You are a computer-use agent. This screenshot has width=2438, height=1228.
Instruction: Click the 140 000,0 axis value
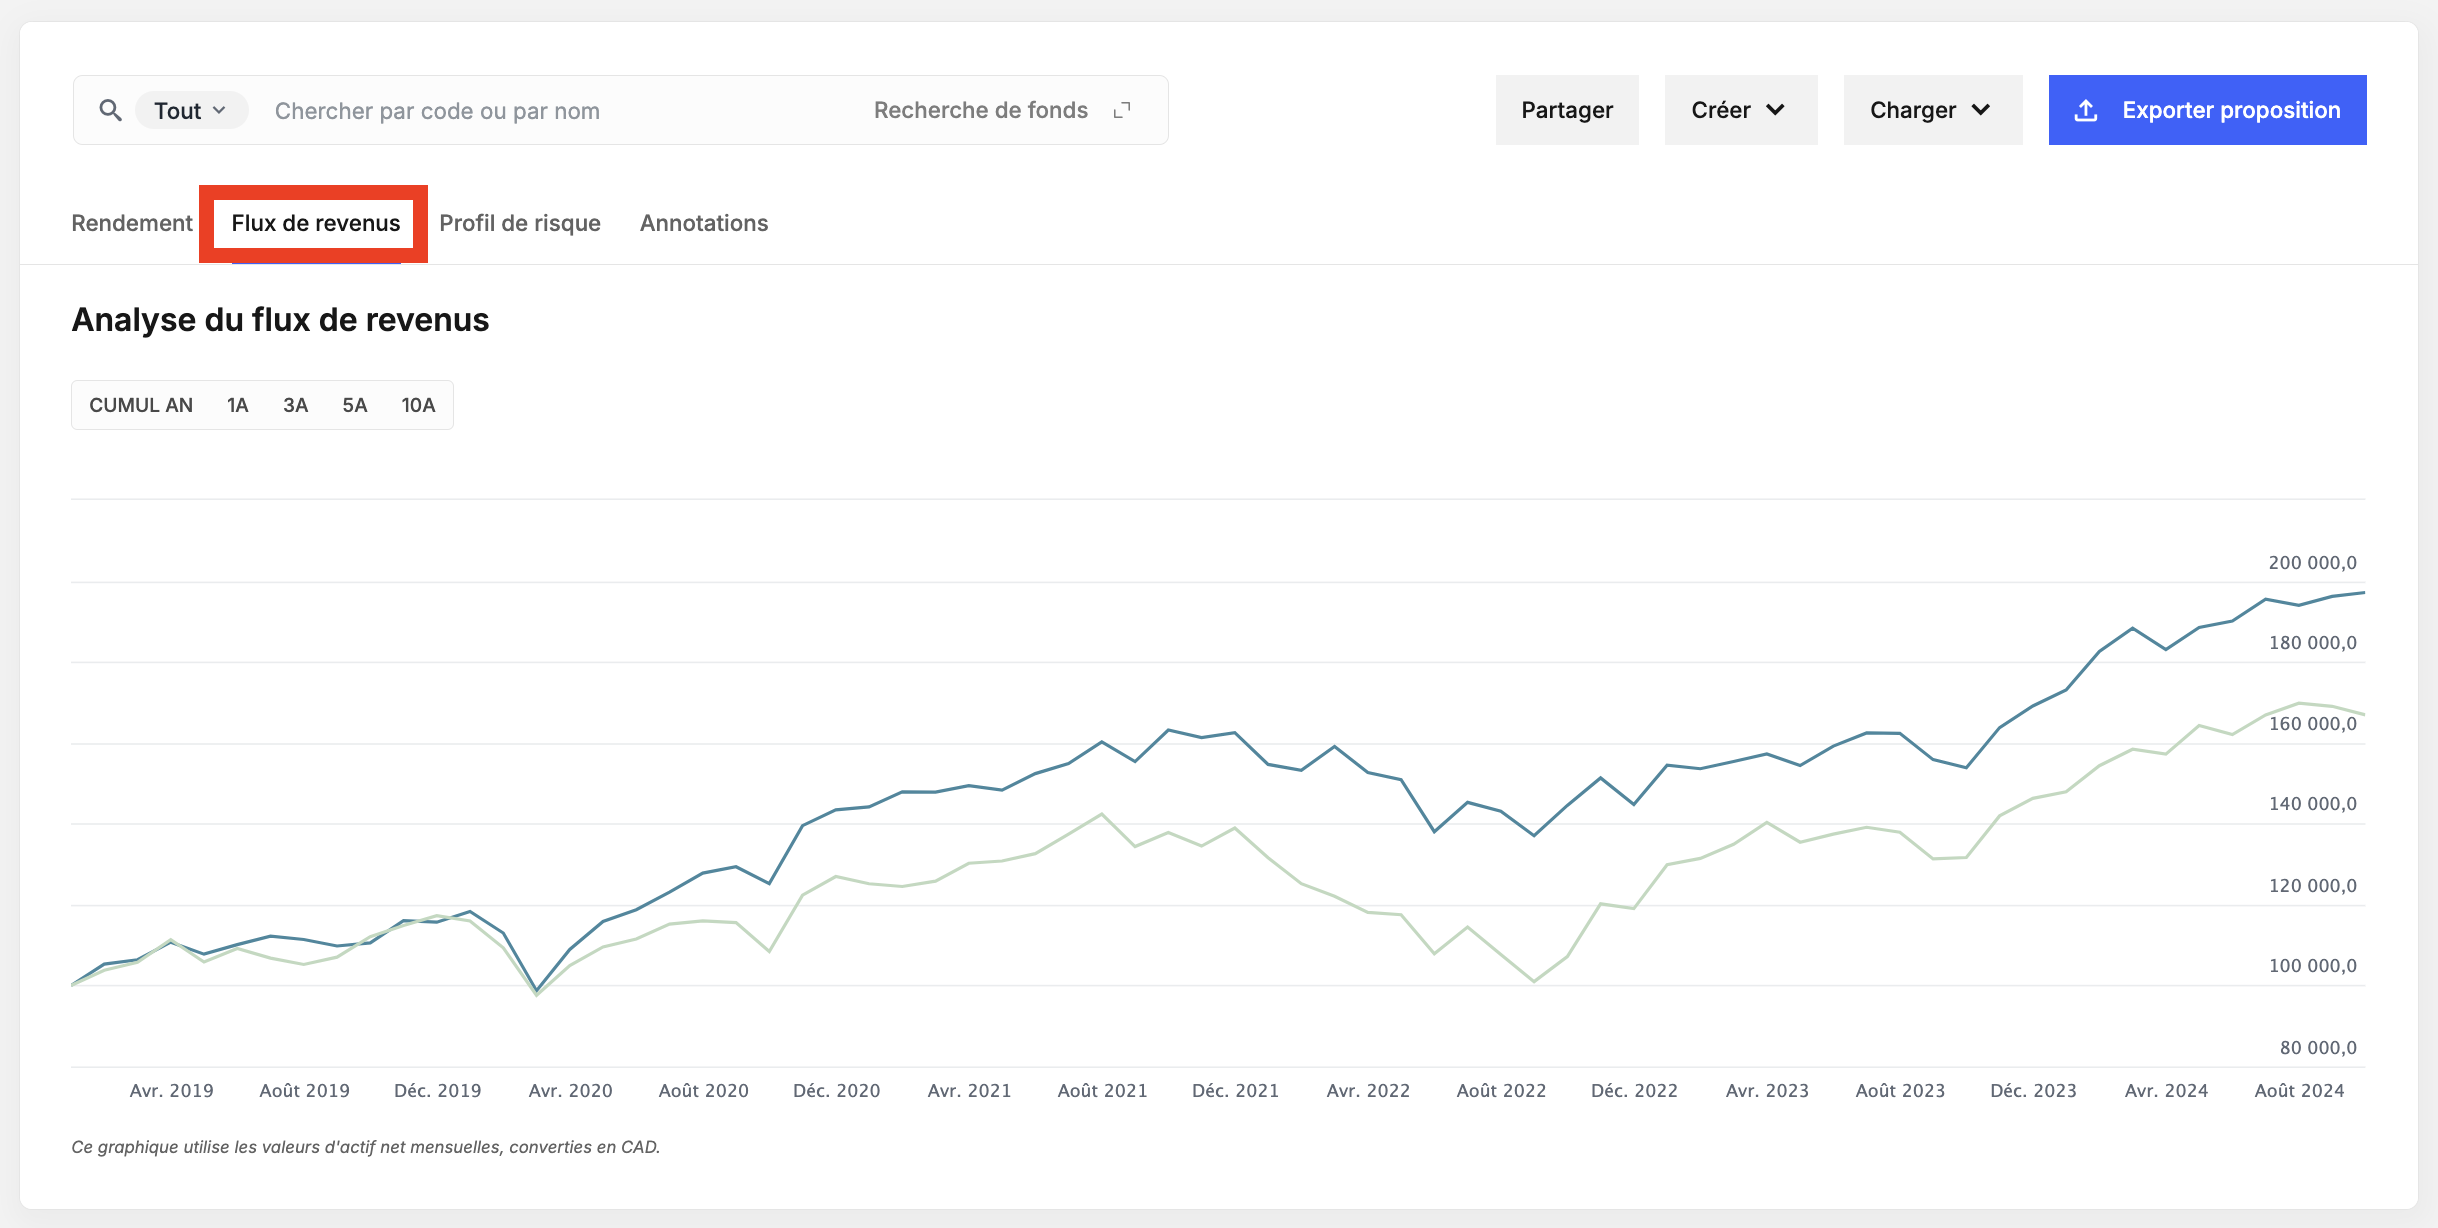coord(2312,804)
